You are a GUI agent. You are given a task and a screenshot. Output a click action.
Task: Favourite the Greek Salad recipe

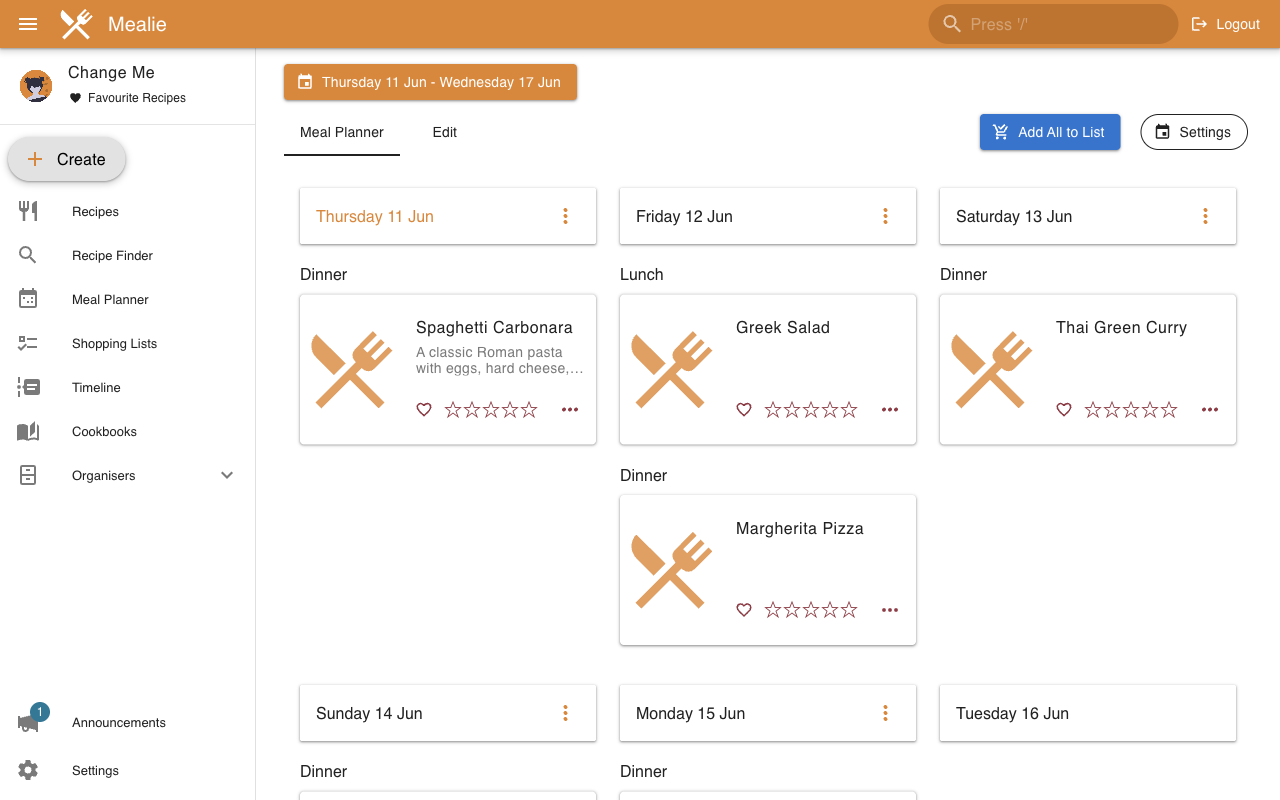(x=744, y=410)
